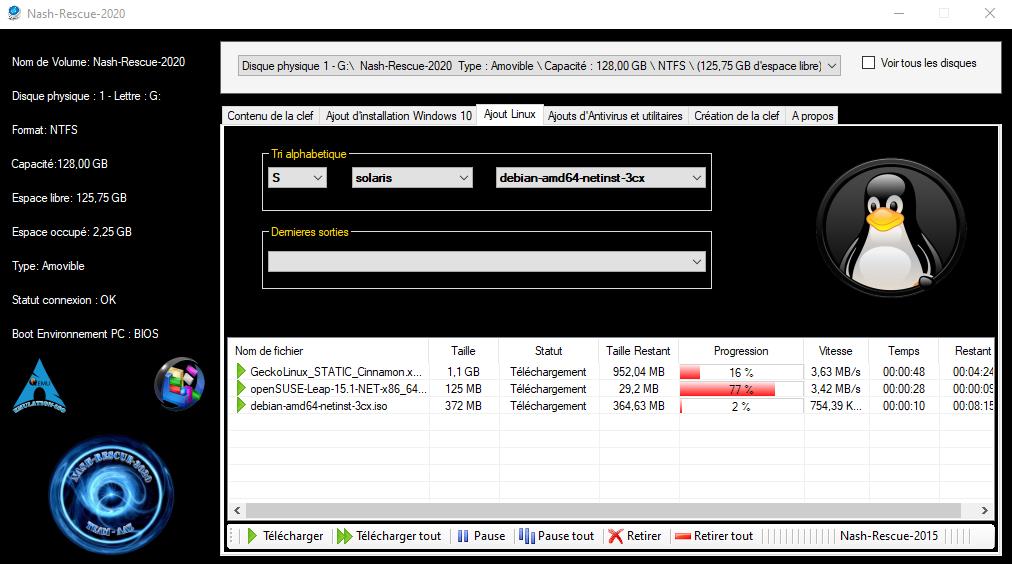Click the Taille column header

click(x=463, y=350)
